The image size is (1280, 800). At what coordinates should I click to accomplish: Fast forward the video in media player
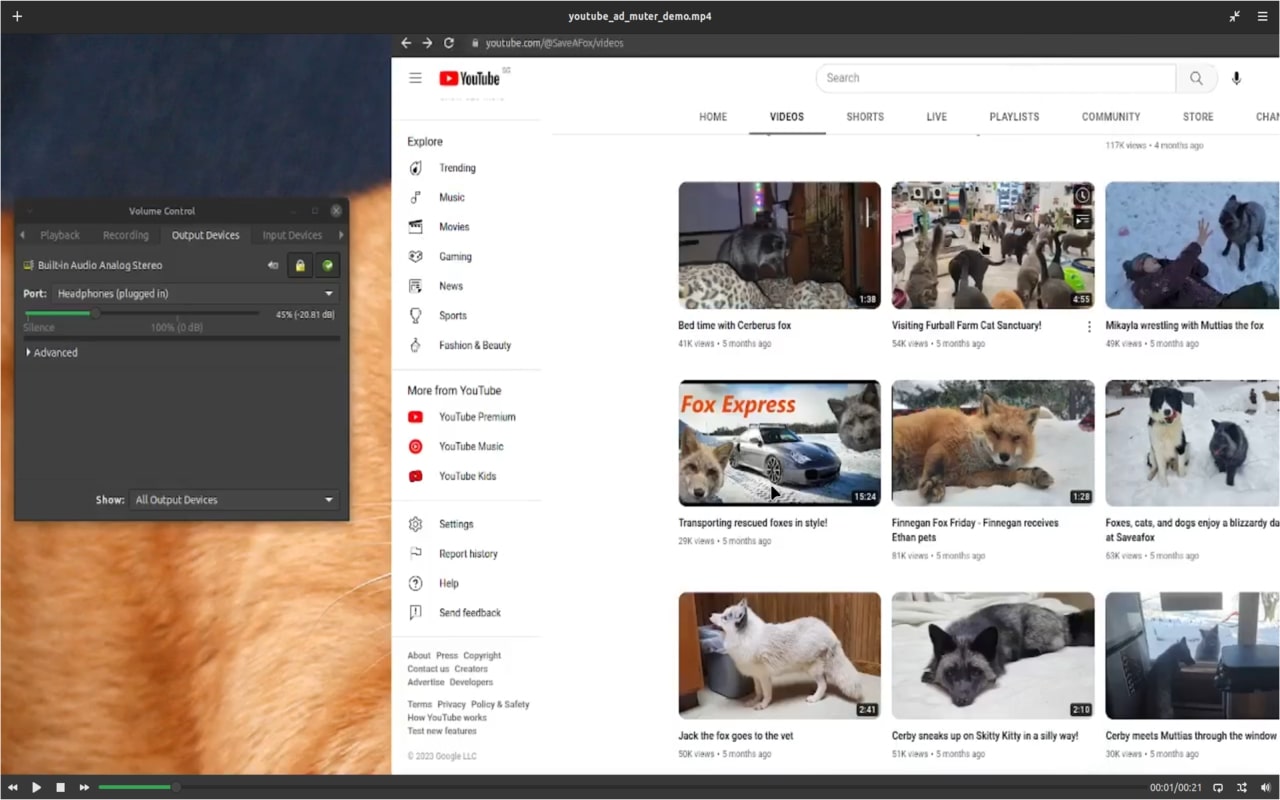[x=84, y=788]
